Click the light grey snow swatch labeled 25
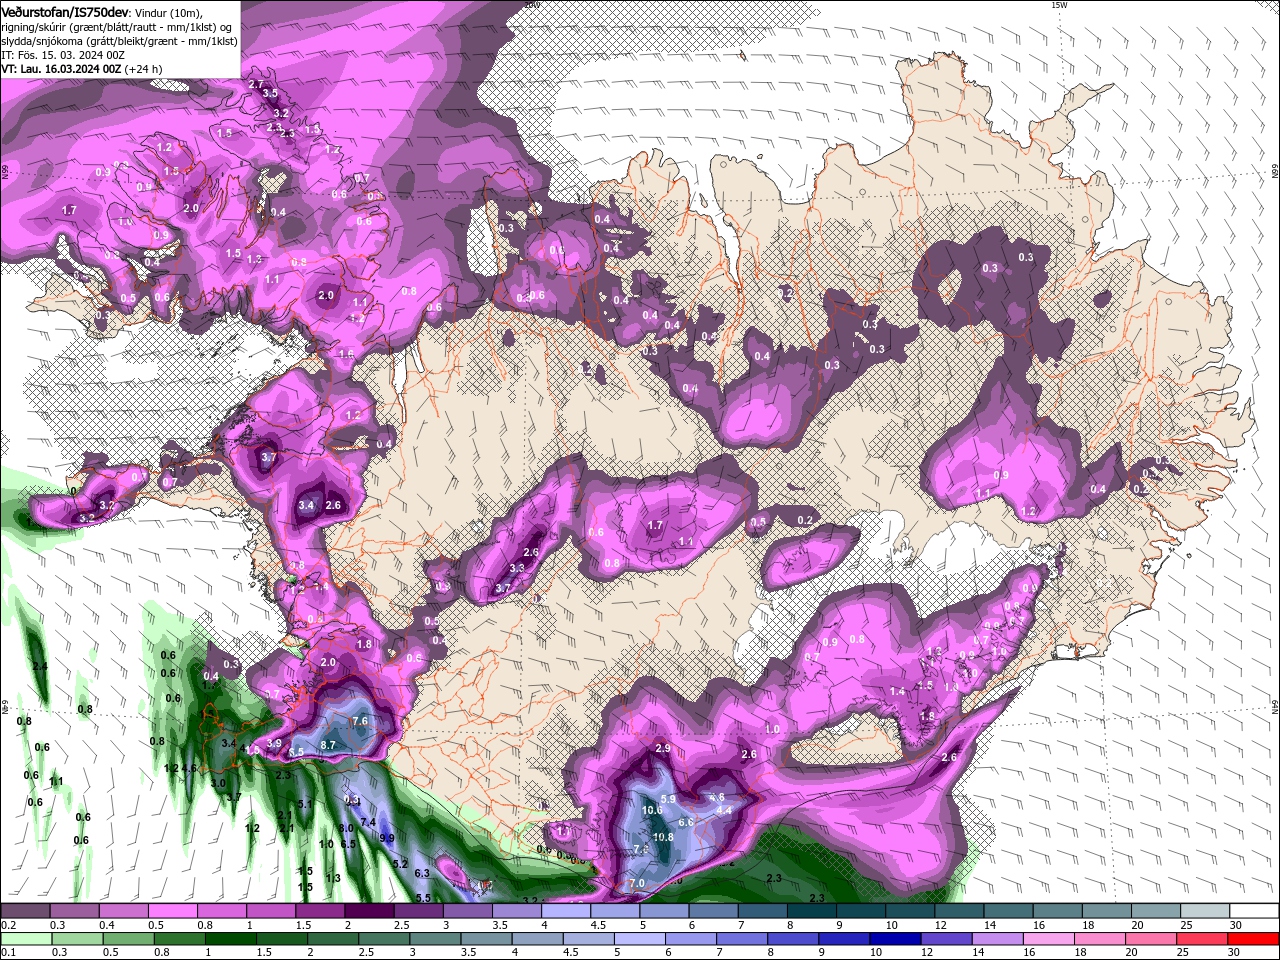This screenshot has height=960, width=1280. tap(1205, 911)
